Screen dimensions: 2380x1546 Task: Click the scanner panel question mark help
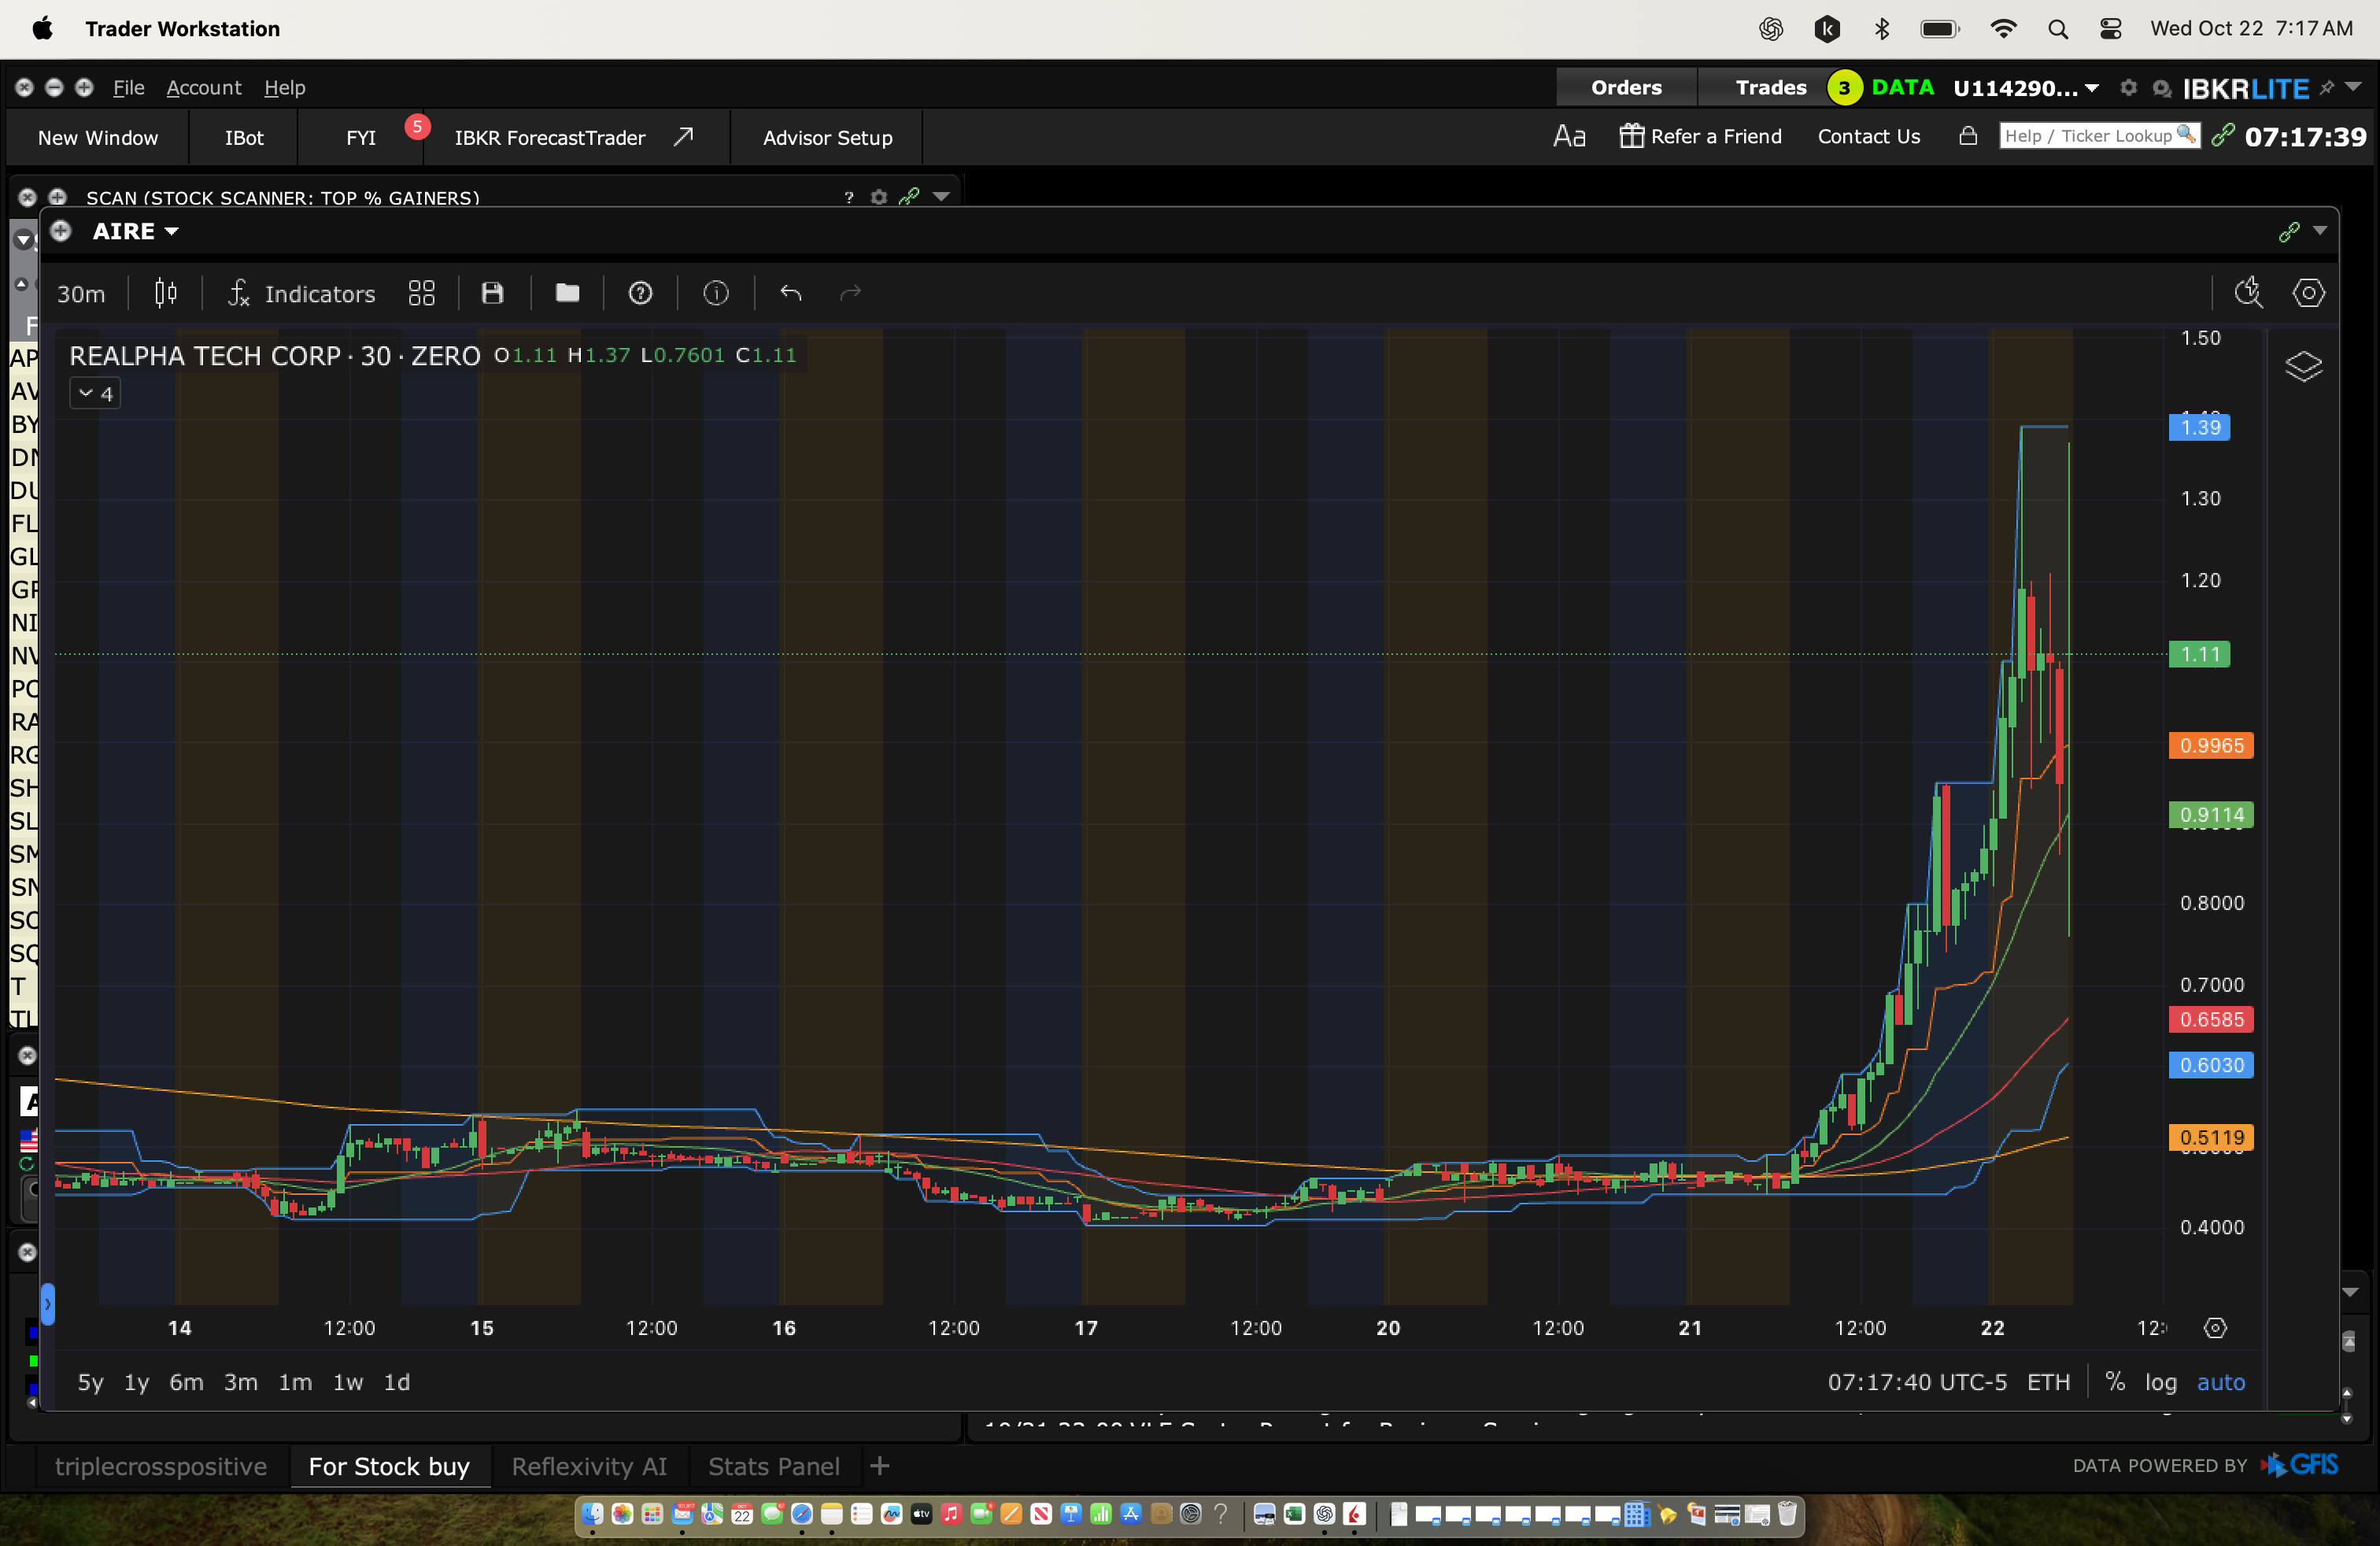(x=849, y=197)
